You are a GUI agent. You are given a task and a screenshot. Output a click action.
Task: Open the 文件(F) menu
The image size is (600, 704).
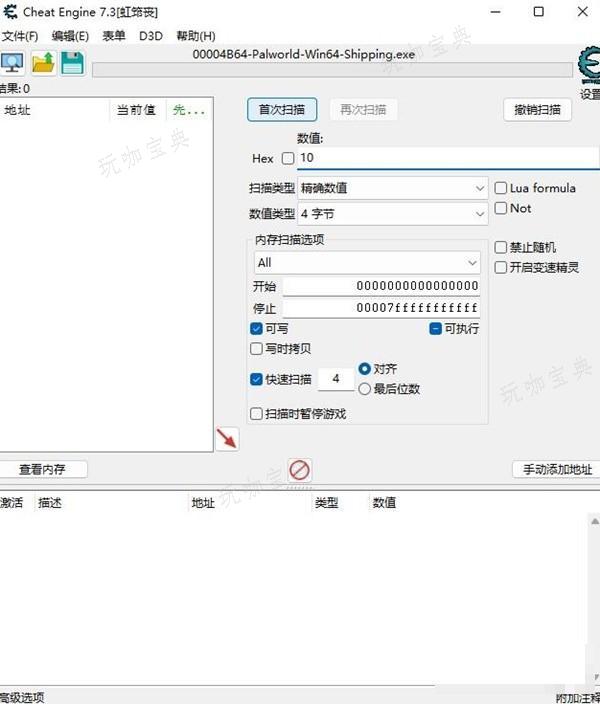pos(20,36)
